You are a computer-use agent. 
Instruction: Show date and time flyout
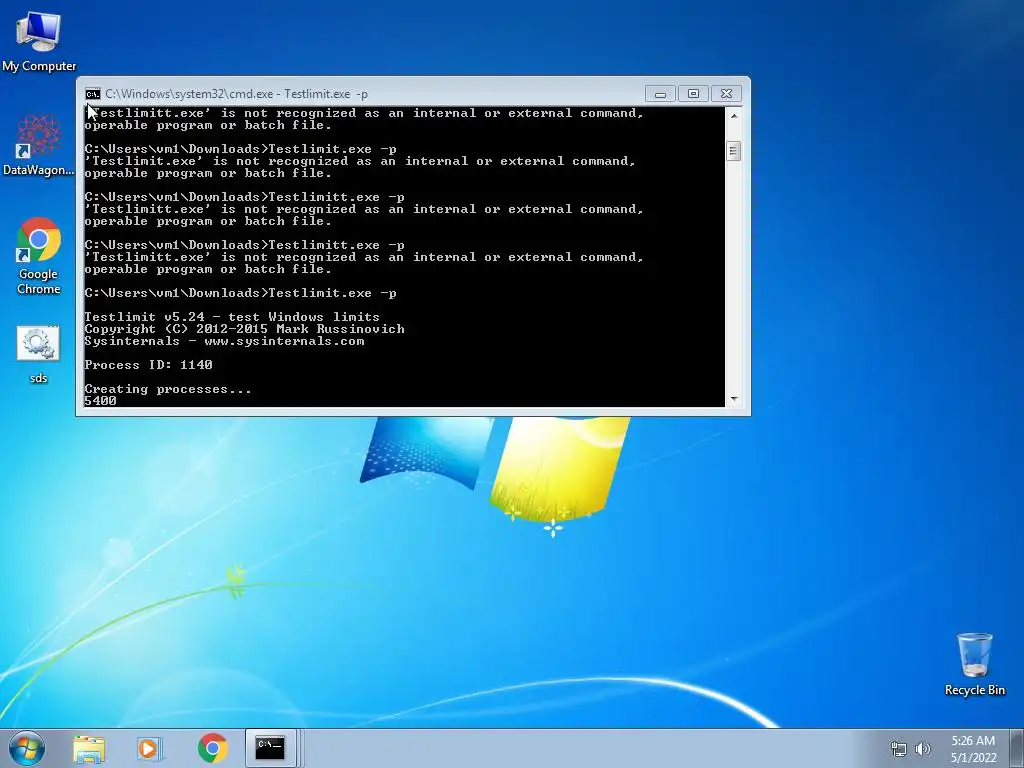(973, 749)
